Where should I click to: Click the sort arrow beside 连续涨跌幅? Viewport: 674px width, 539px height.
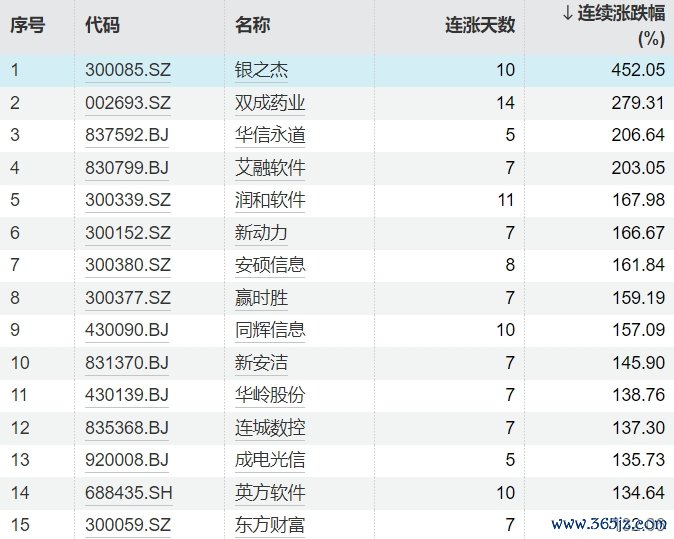[x=567, y=13]
